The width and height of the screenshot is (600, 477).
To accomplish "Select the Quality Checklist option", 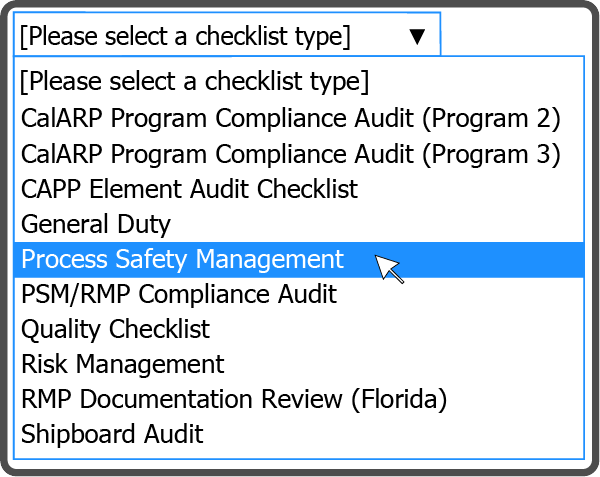I will (x=116, y=329).
